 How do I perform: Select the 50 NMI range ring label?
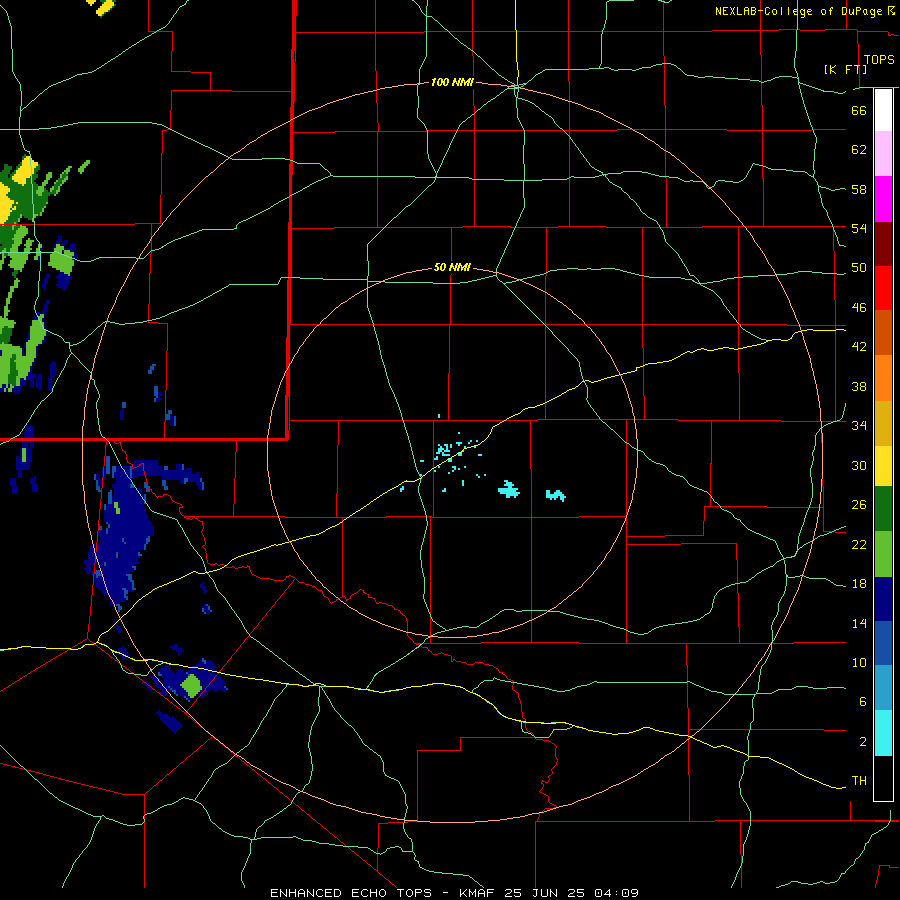click(x=452, y=267)
